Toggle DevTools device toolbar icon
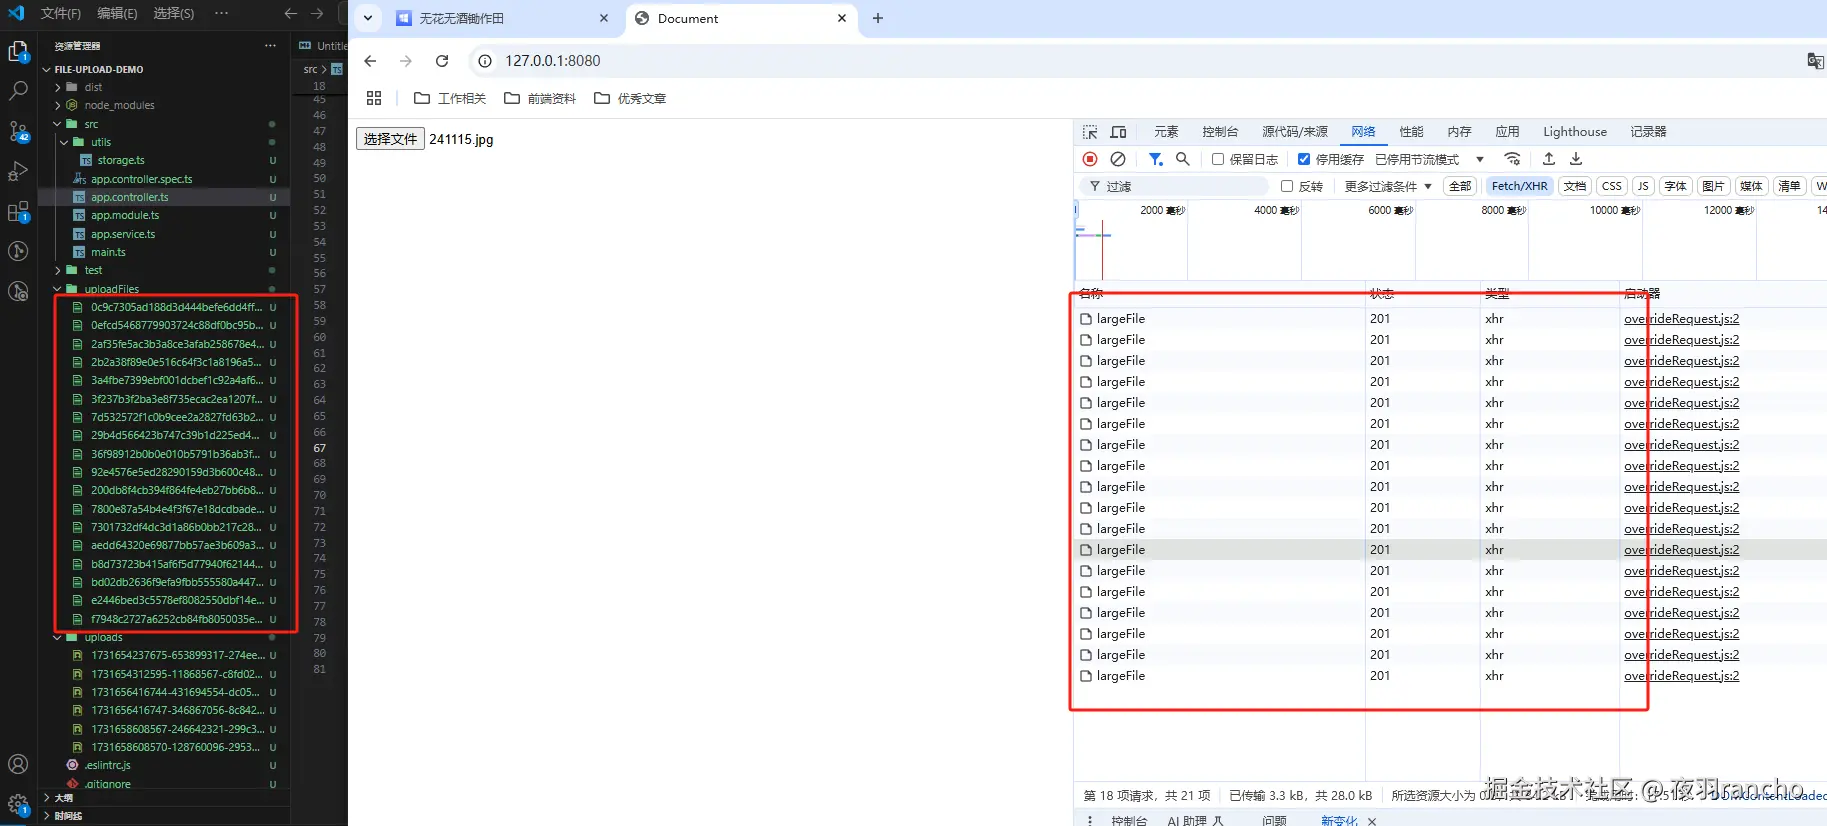Image resolution: width=1827 pixels, height=826 pixels. pos(1118,132)
